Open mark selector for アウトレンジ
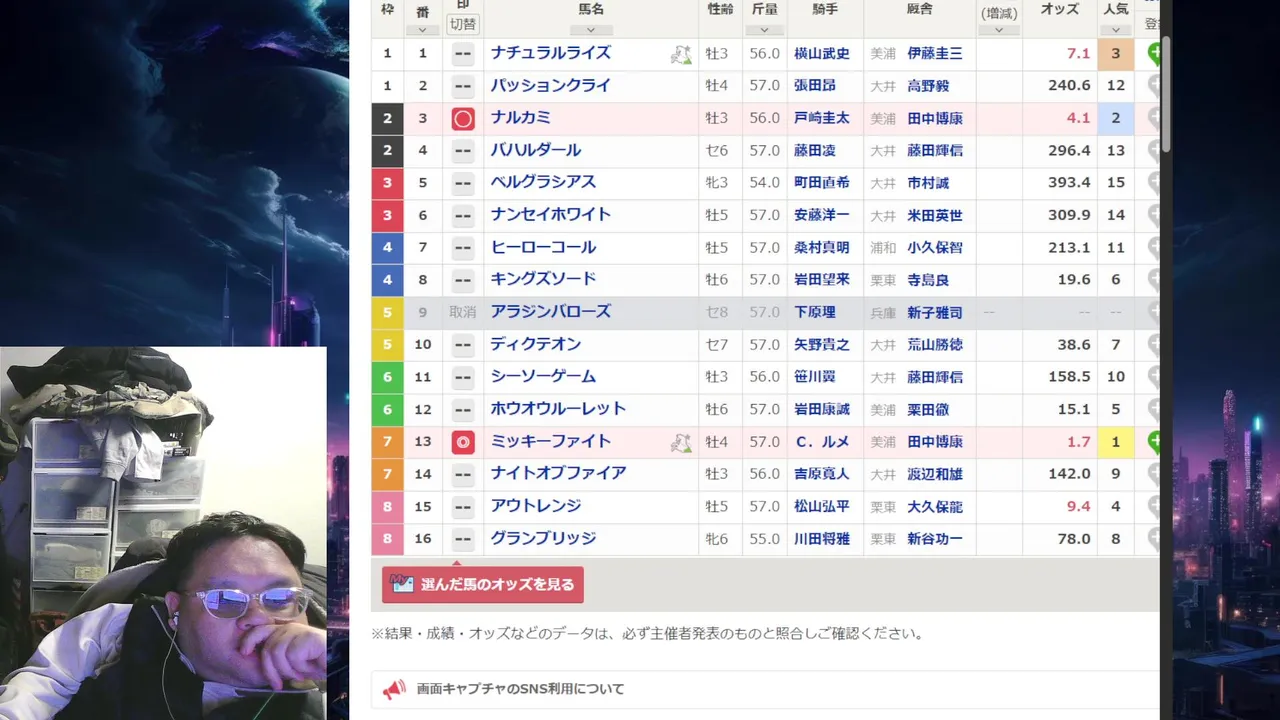This screenshot has width=1280, height=720. 463,506
